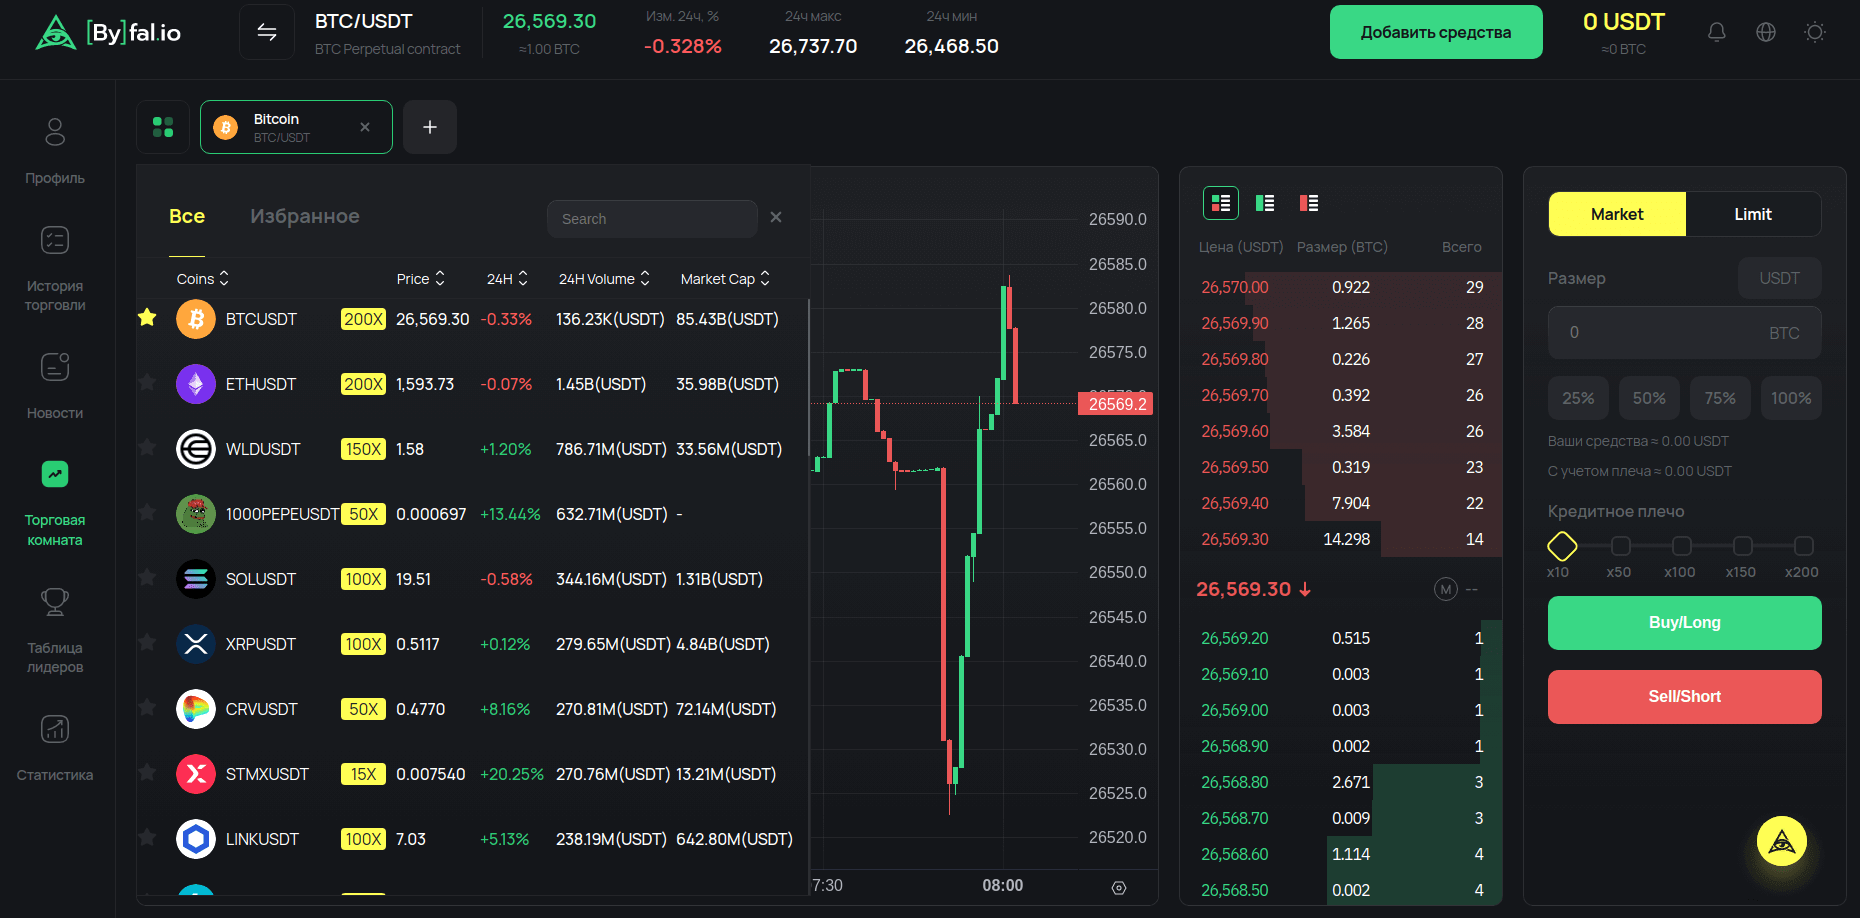Open the notifications bell
Screen dimensions: 1860x918
coord(1716,32)
